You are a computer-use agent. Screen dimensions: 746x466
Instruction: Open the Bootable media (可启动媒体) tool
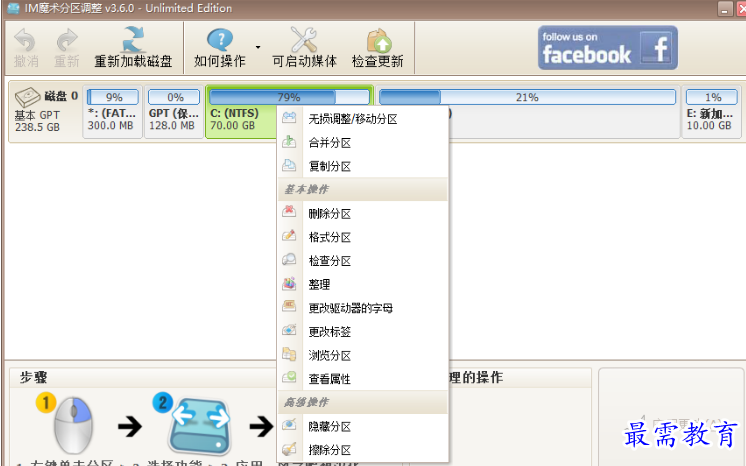tap(304, 40)
